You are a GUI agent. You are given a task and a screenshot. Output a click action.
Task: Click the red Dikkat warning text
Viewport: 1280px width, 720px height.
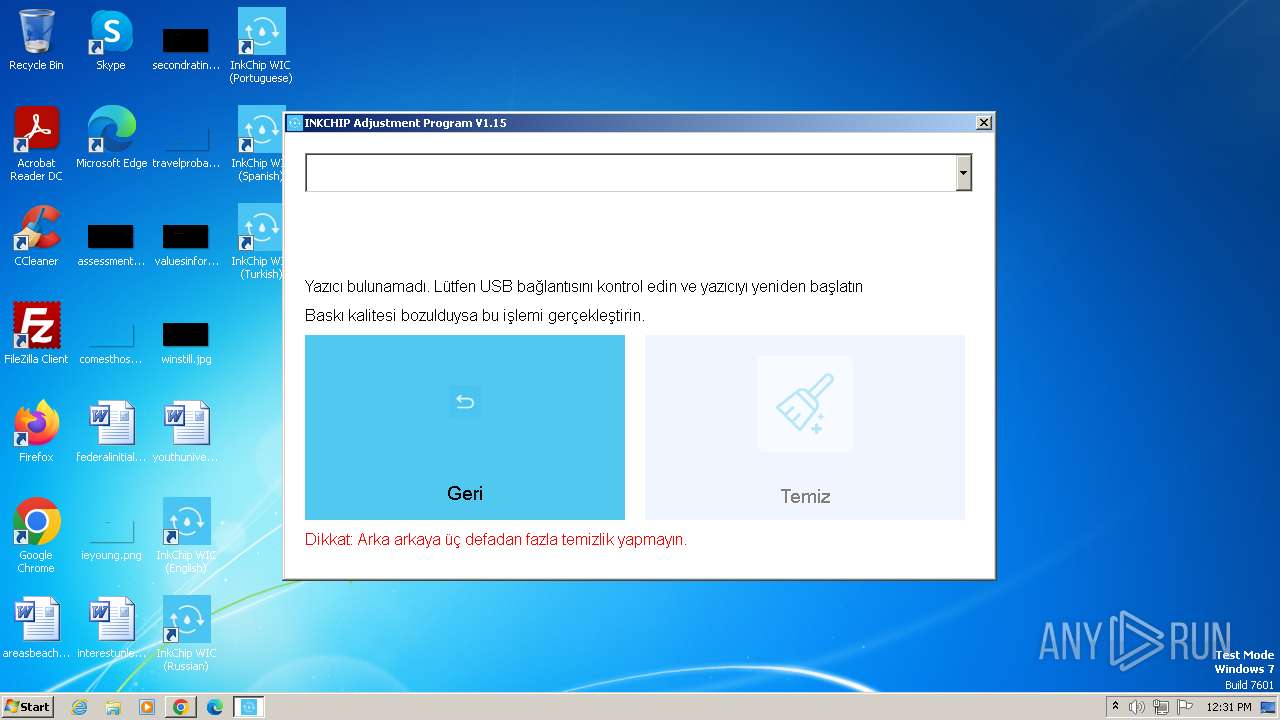click(x=496, y=539)
